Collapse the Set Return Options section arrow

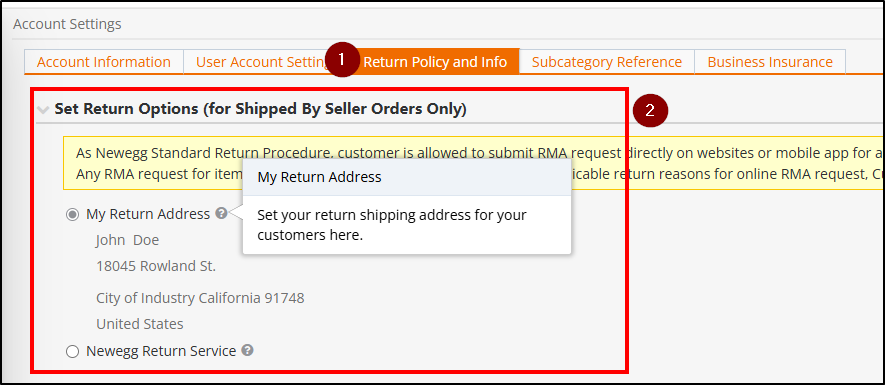click(43, 110)
